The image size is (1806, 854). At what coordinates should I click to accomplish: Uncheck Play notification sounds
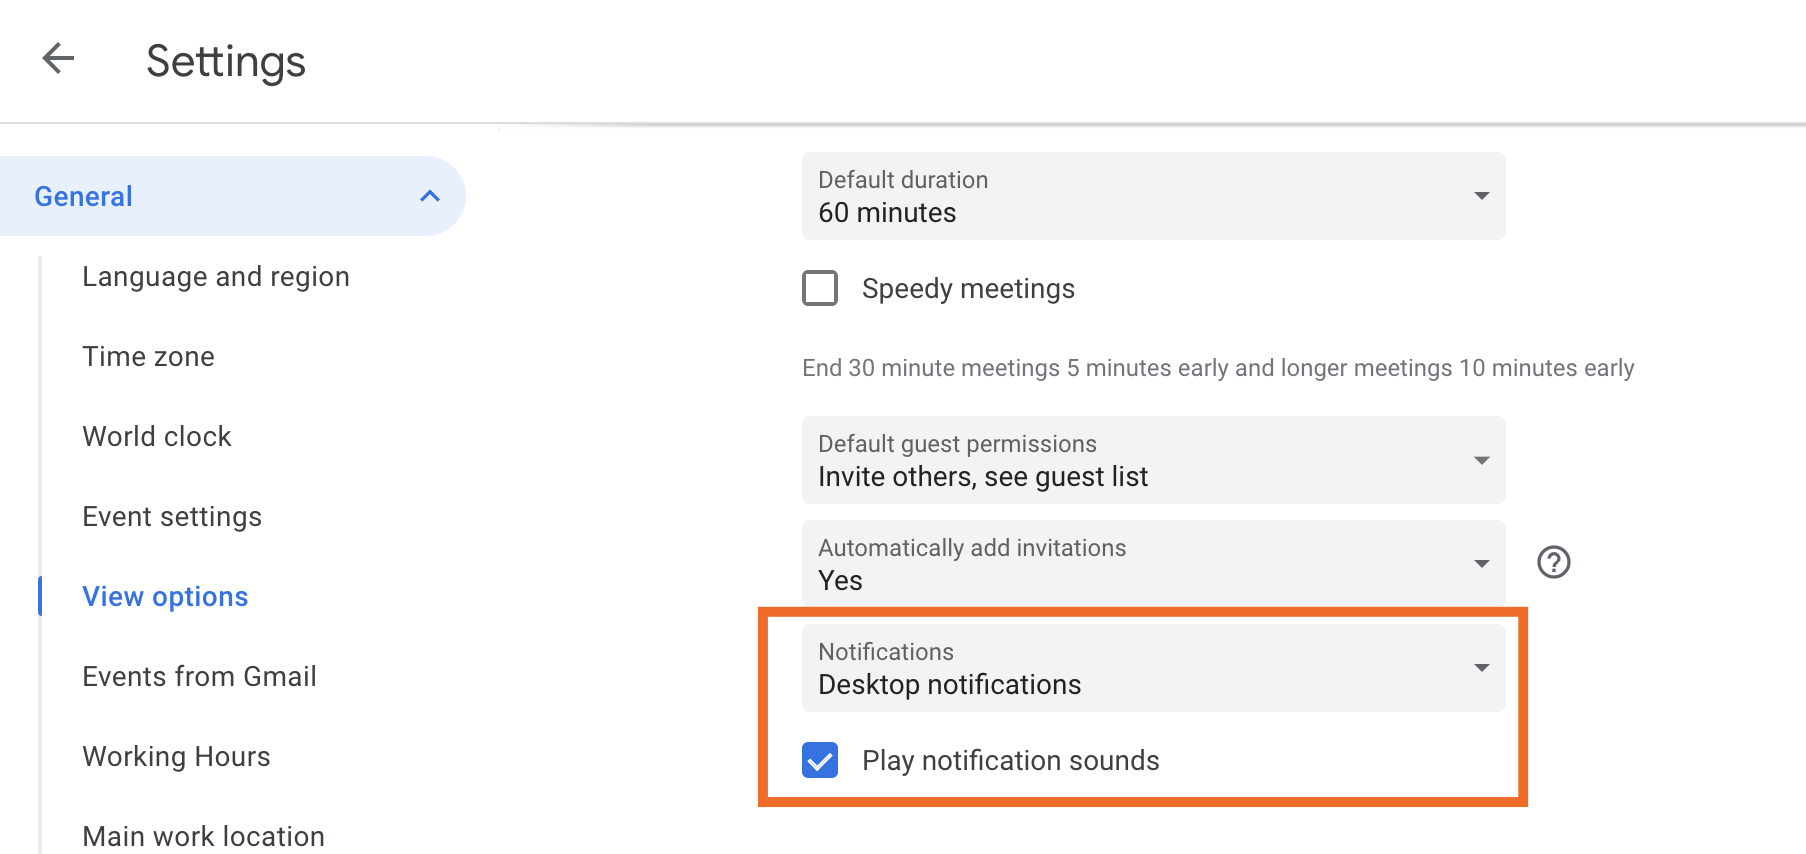click(x=820, y=760)
